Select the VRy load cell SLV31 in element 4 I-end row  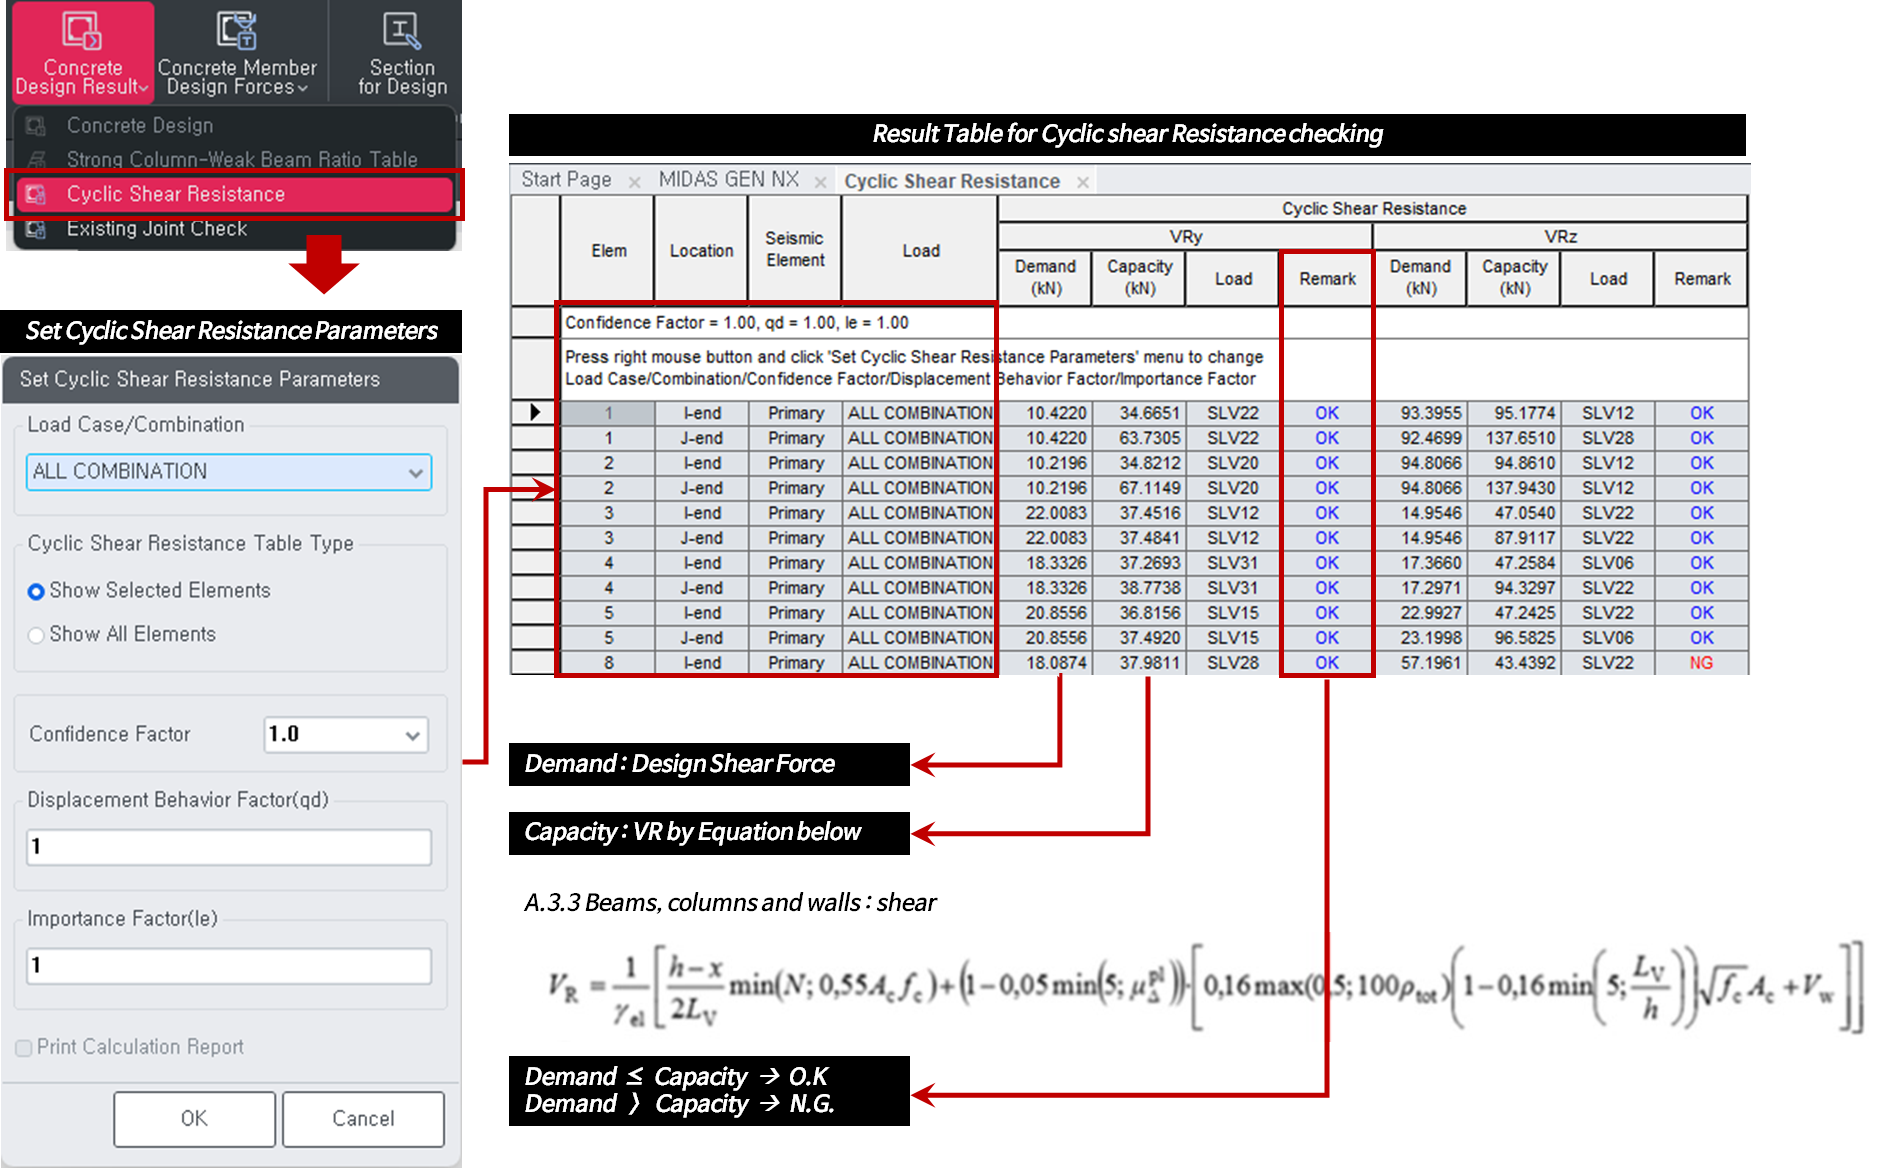(1232, 563)
